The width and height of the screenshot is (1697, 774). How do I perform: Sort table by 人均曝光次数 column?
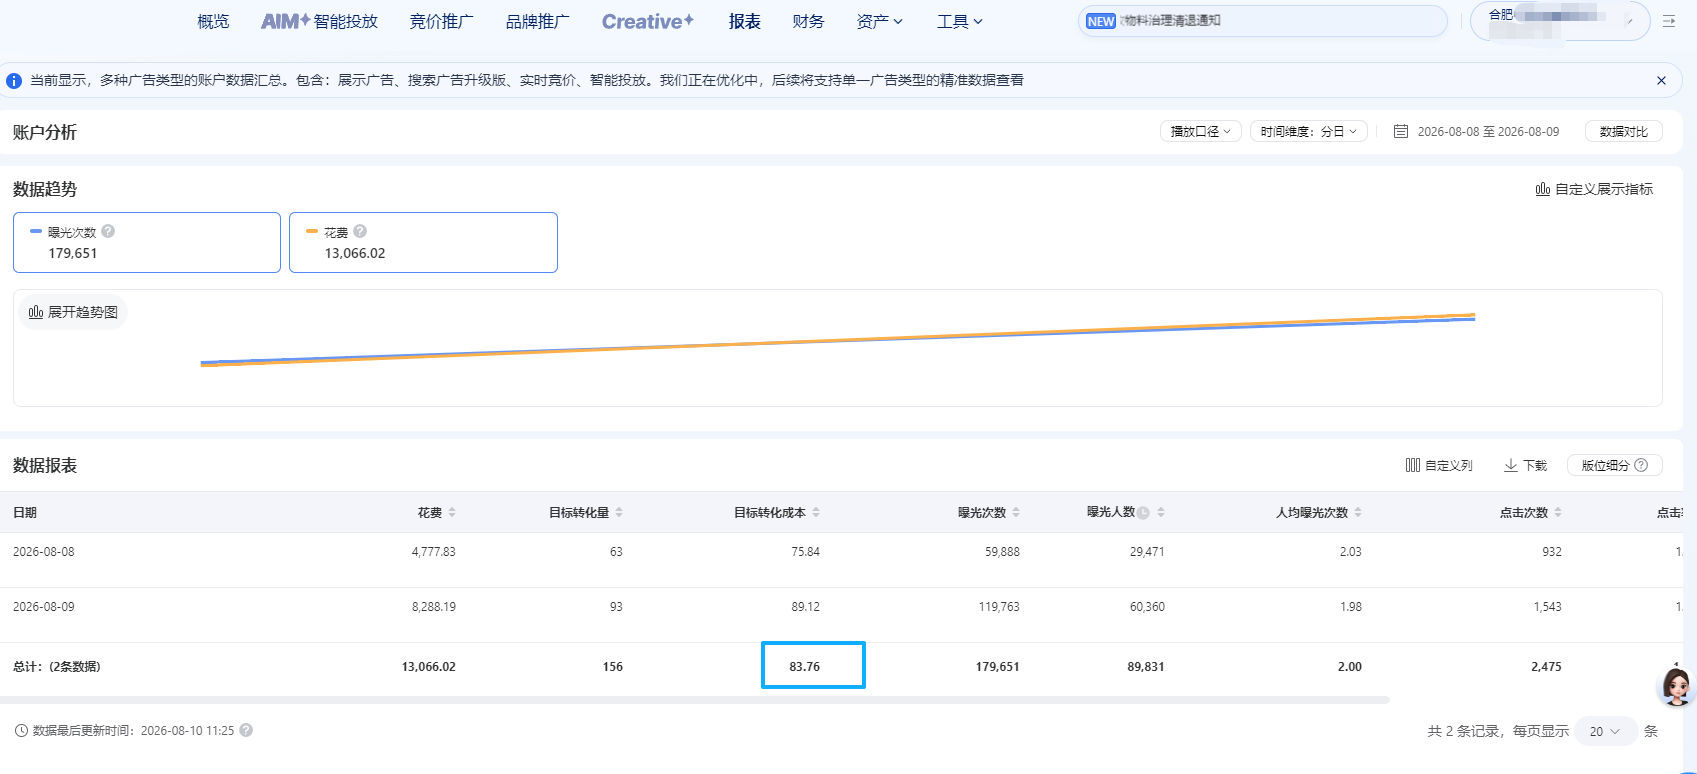tap(1358, 512)
